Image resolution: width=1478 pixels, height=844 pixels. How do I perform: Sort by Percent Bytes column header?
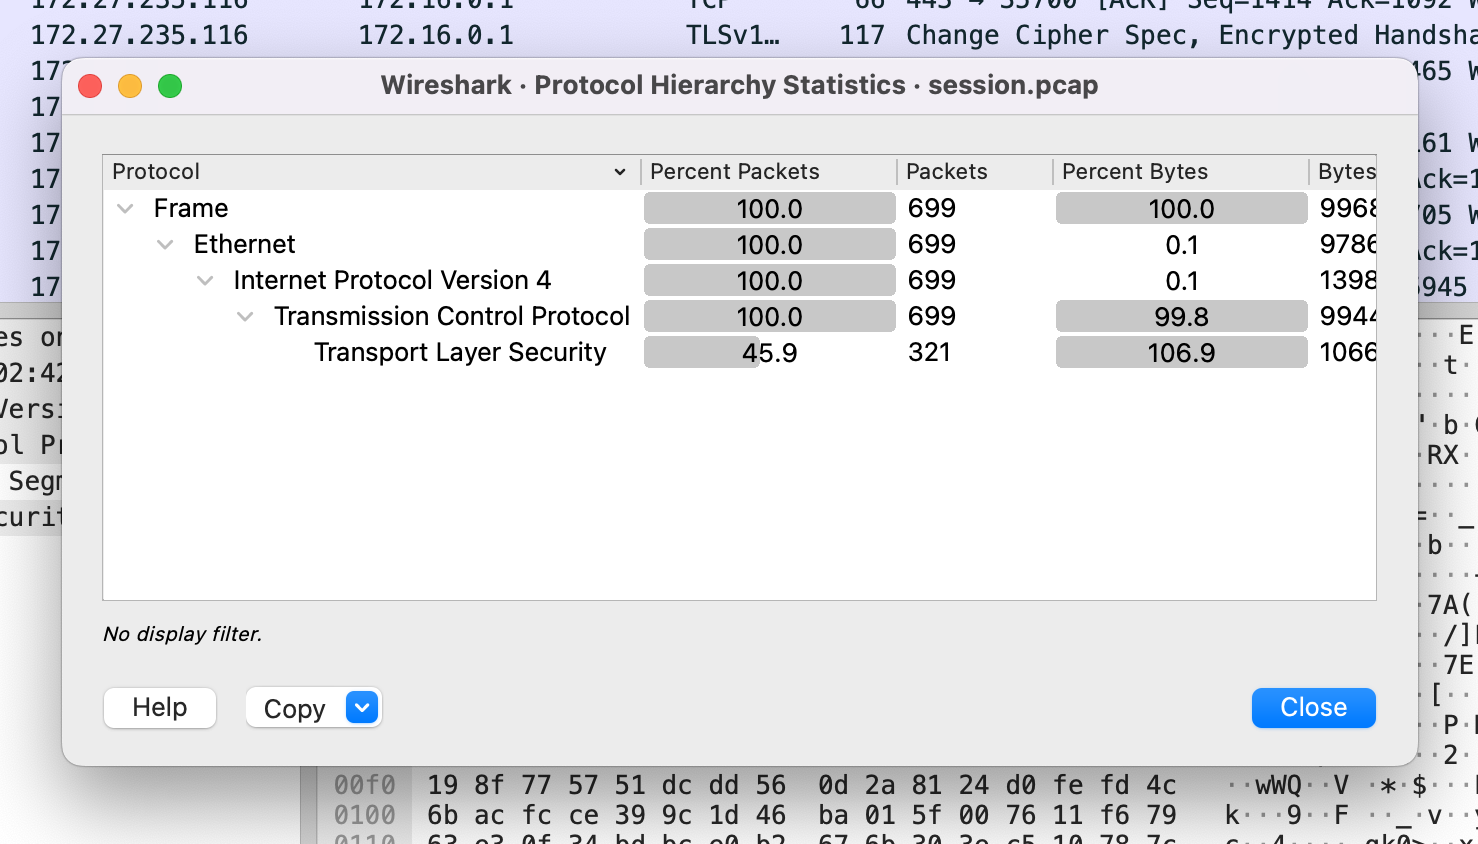point(1181,172)
